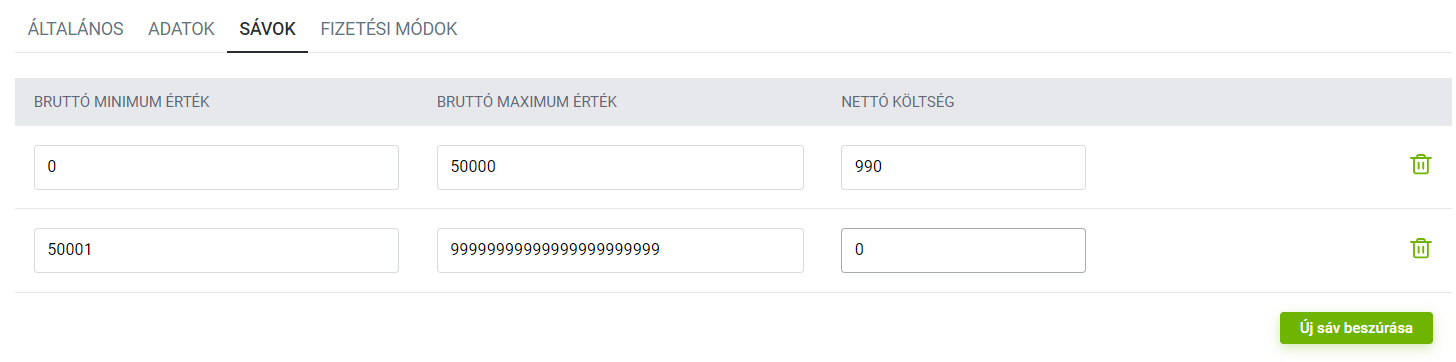Remove the 990 cost band using its trash icon
The width and height of the screenshot is (1456, 362).
[x=1420, y=165]
